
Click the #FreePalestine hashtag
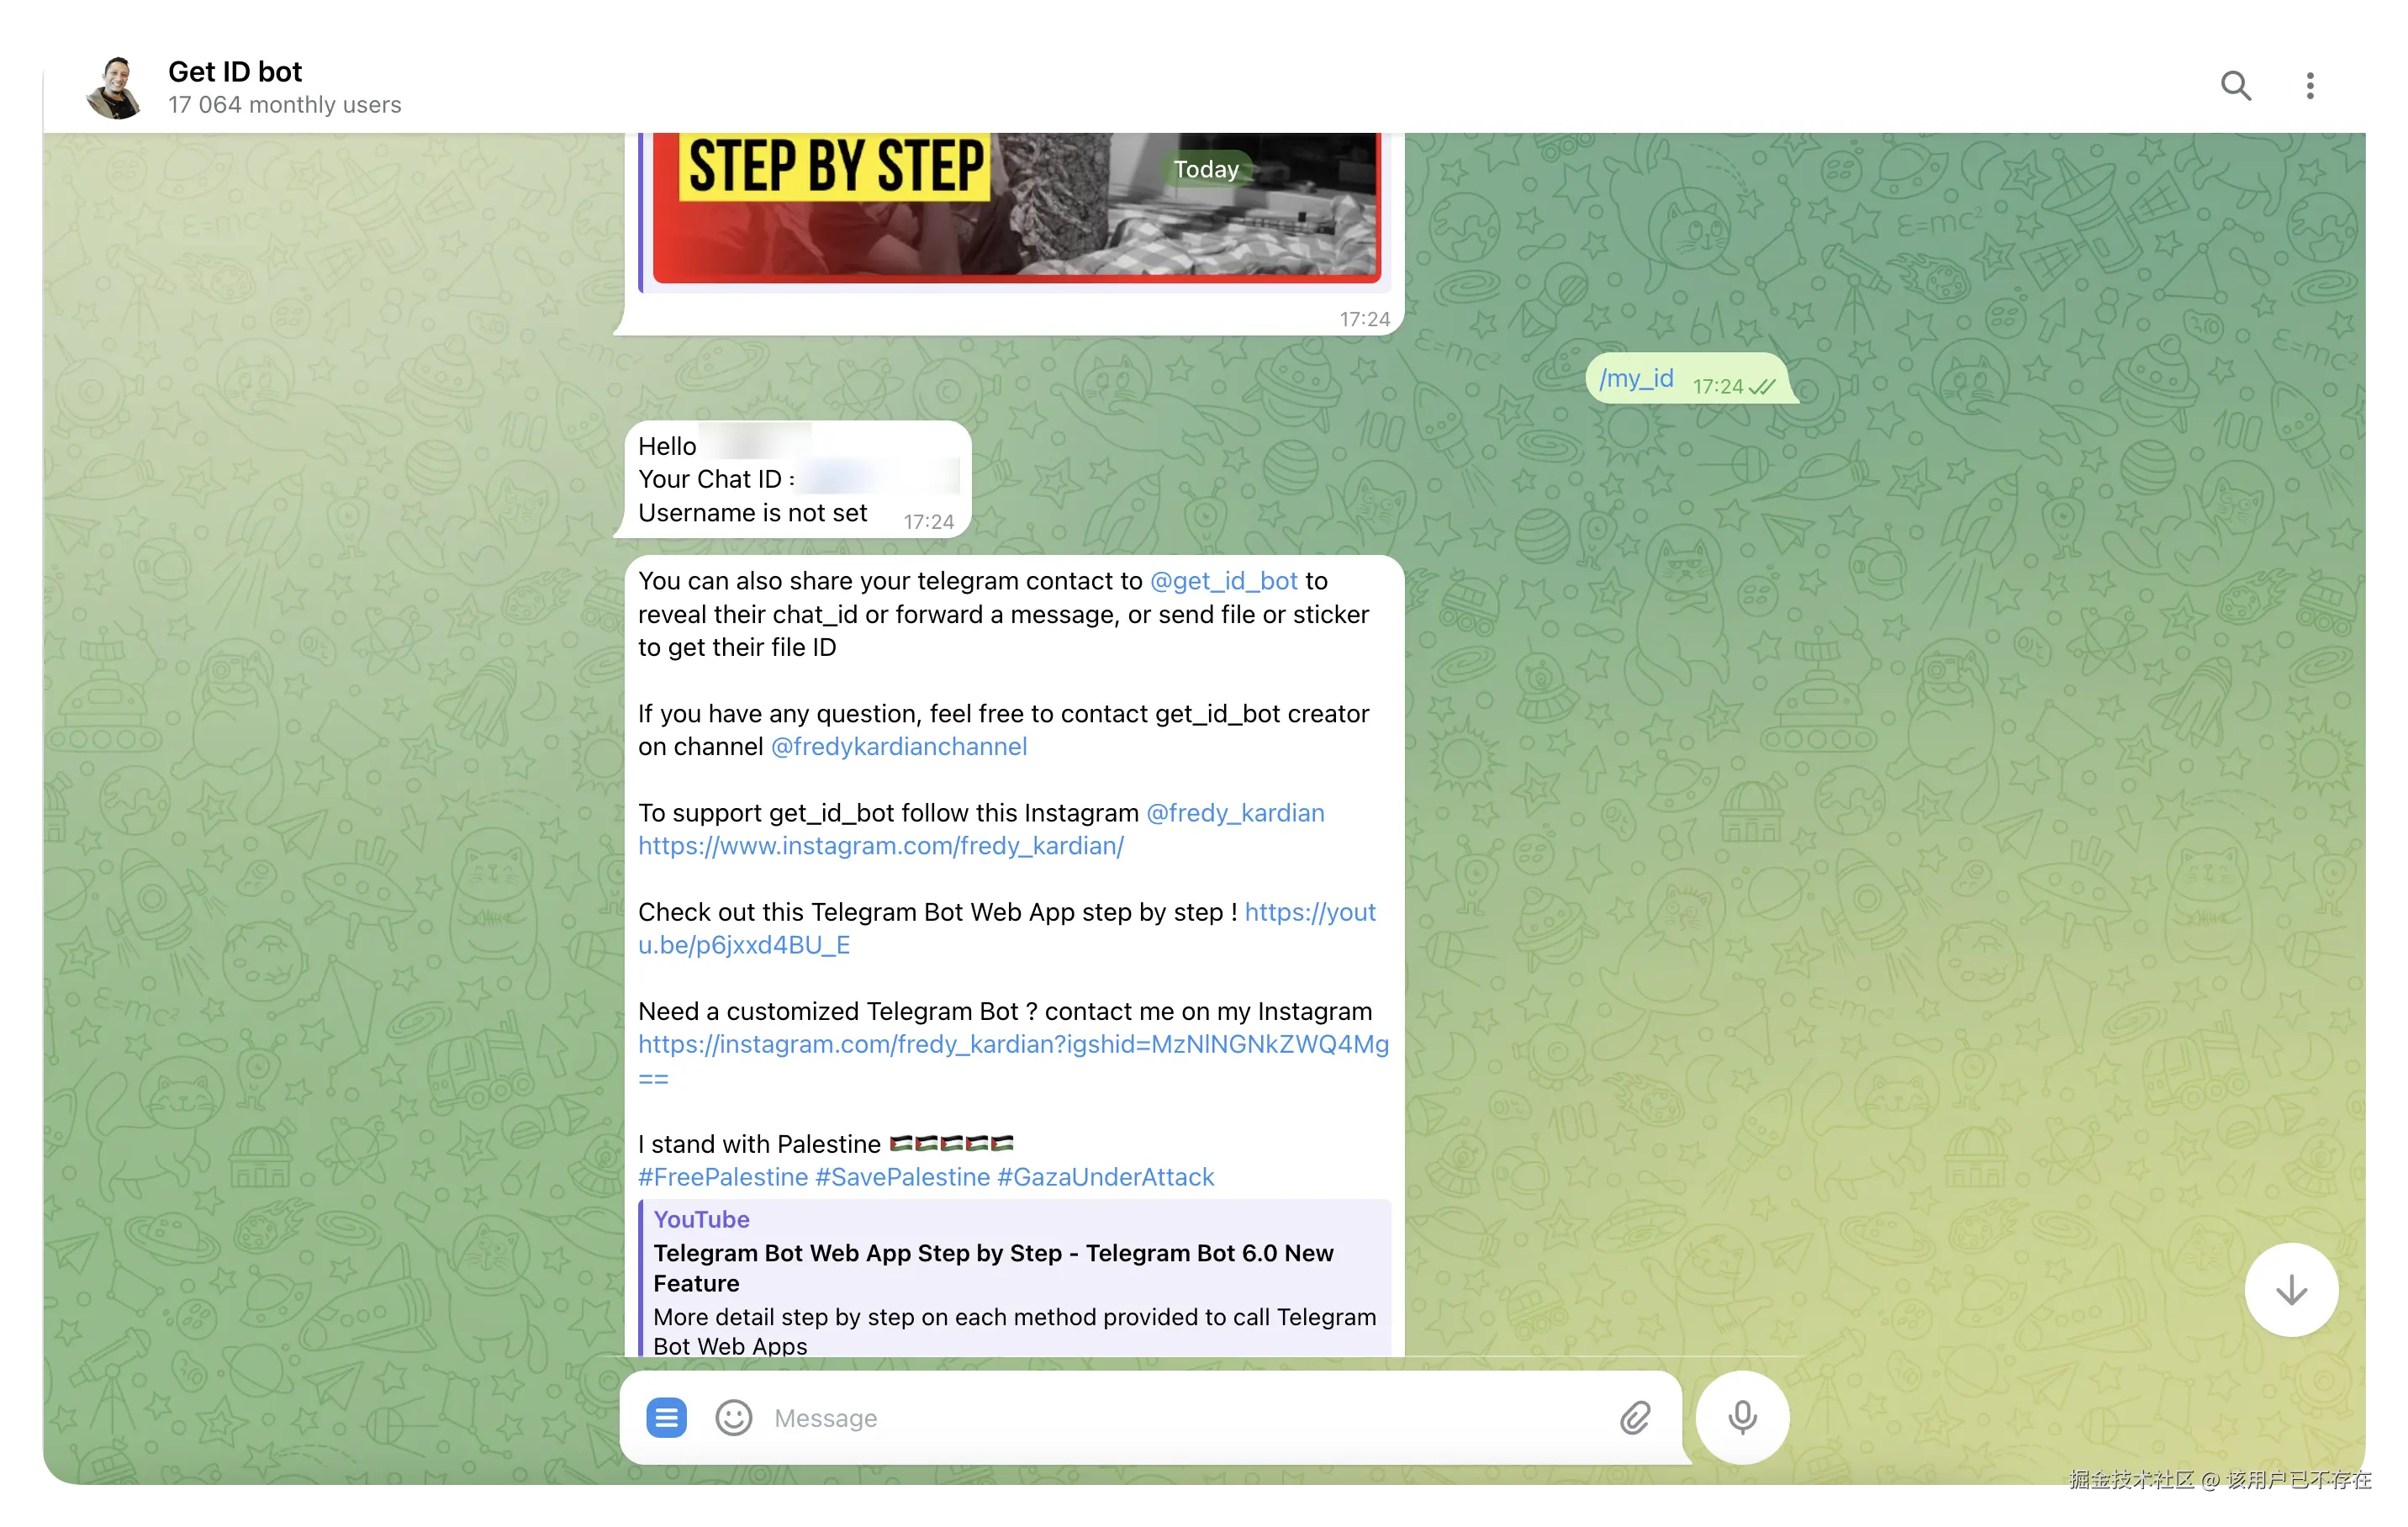tap(722, 1177)
